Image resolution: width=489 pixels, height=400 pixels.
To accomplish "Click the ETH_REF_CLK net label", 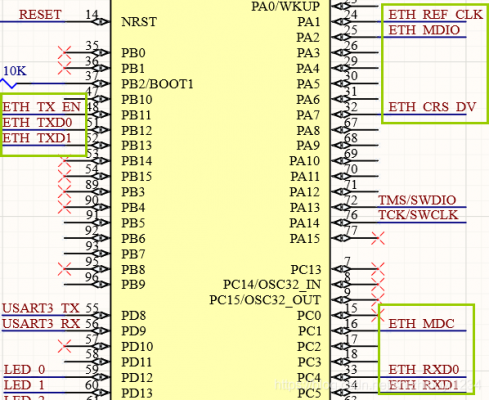I will tap(435, 15).
